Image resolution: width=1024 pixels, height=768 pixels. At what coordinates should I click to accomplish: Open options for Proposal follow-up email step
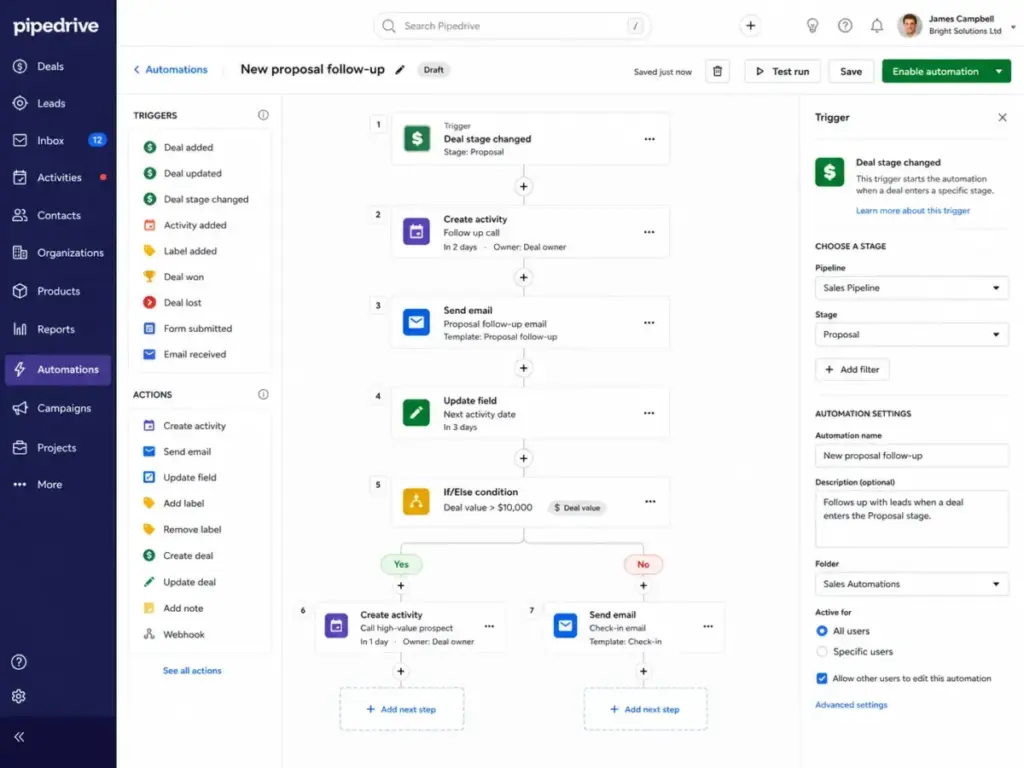[649, 323]
